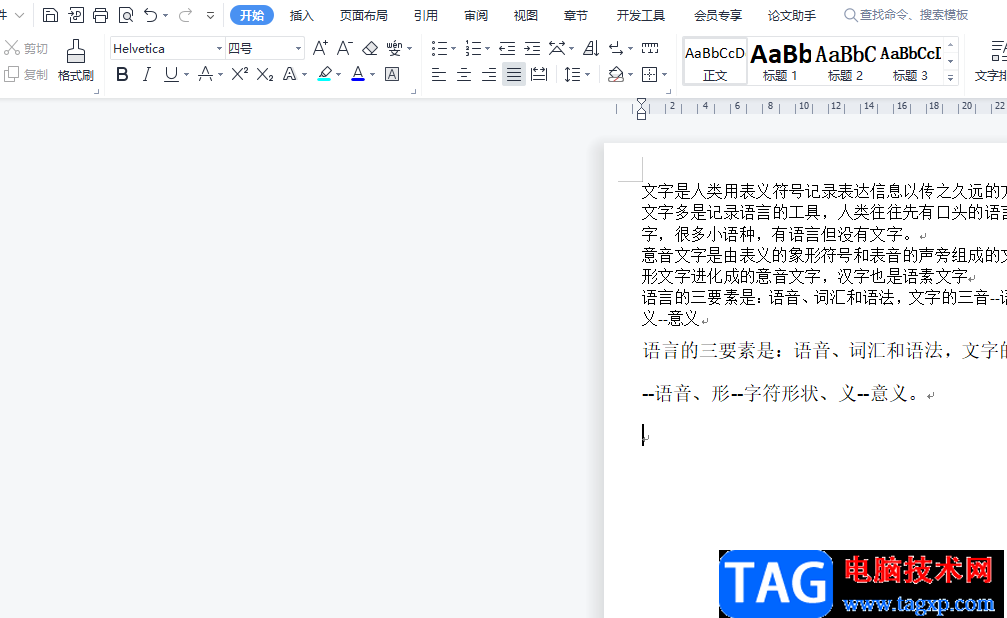Image resolution: width=1007 pixels, height=618 pixels.
Task: Switch to the 审阅 tab
Action: (x=475, y=15)
